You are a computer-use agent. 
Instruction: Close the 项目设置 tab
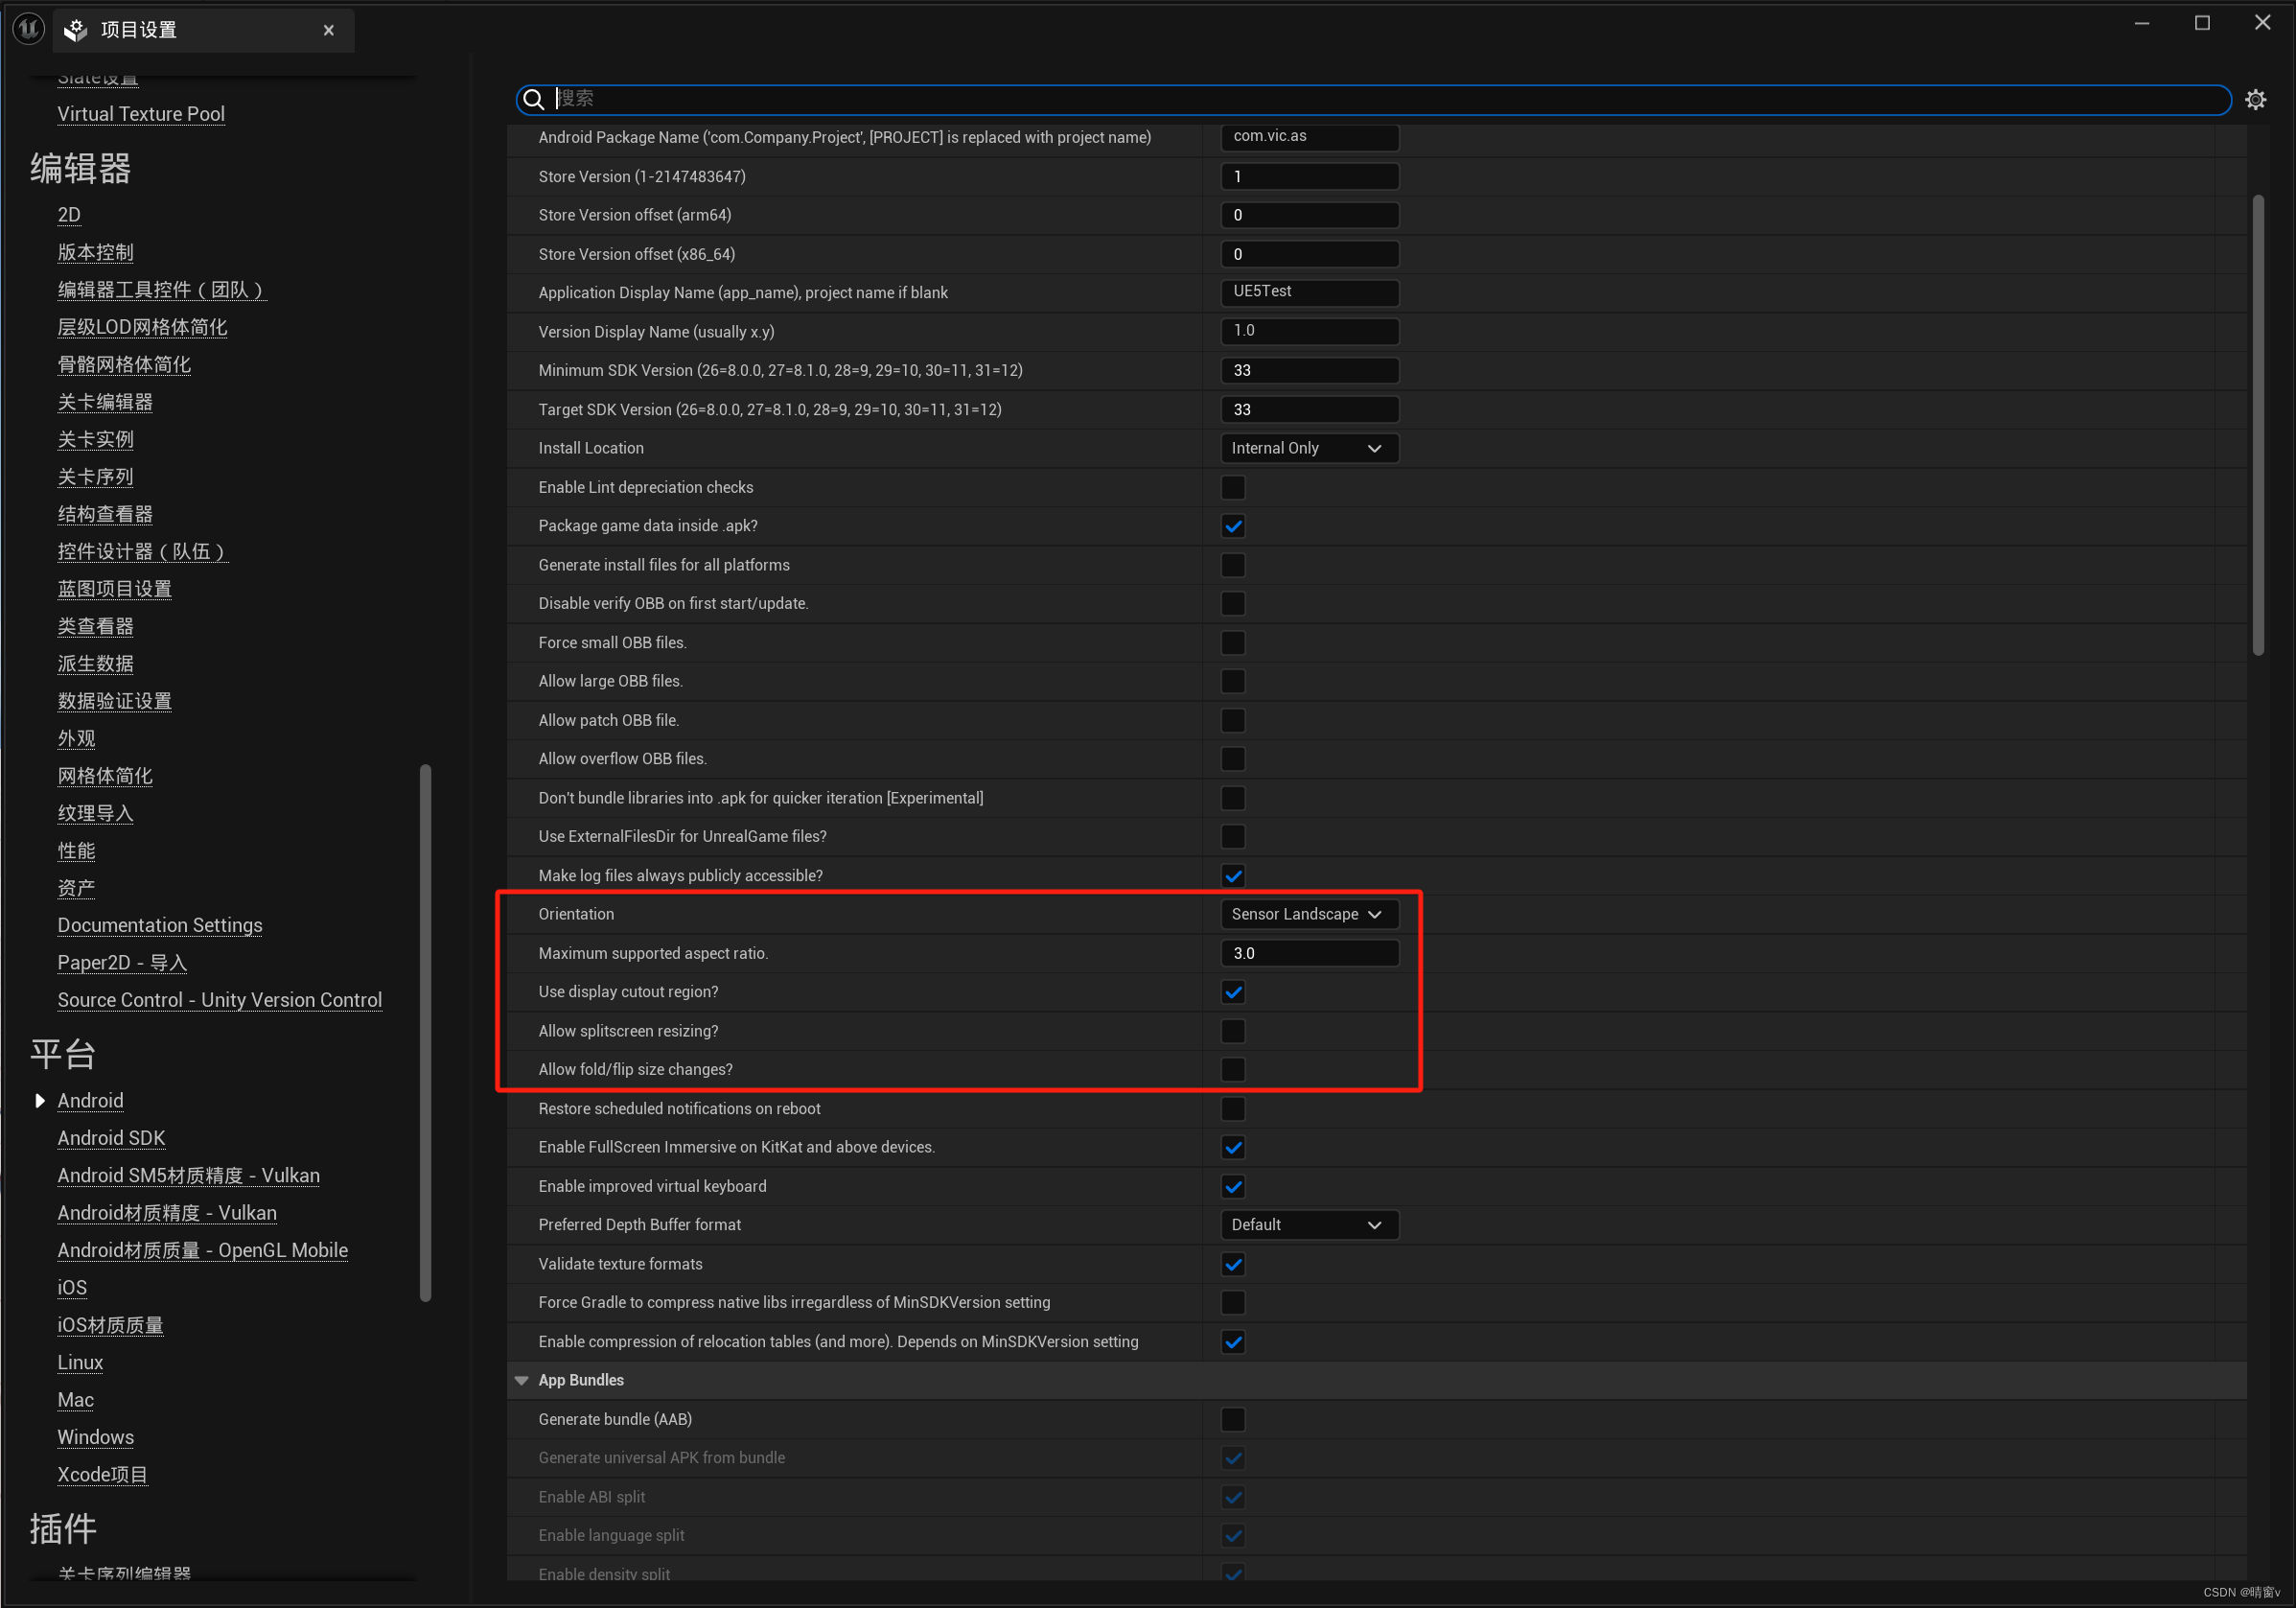[x=329, y=30]
